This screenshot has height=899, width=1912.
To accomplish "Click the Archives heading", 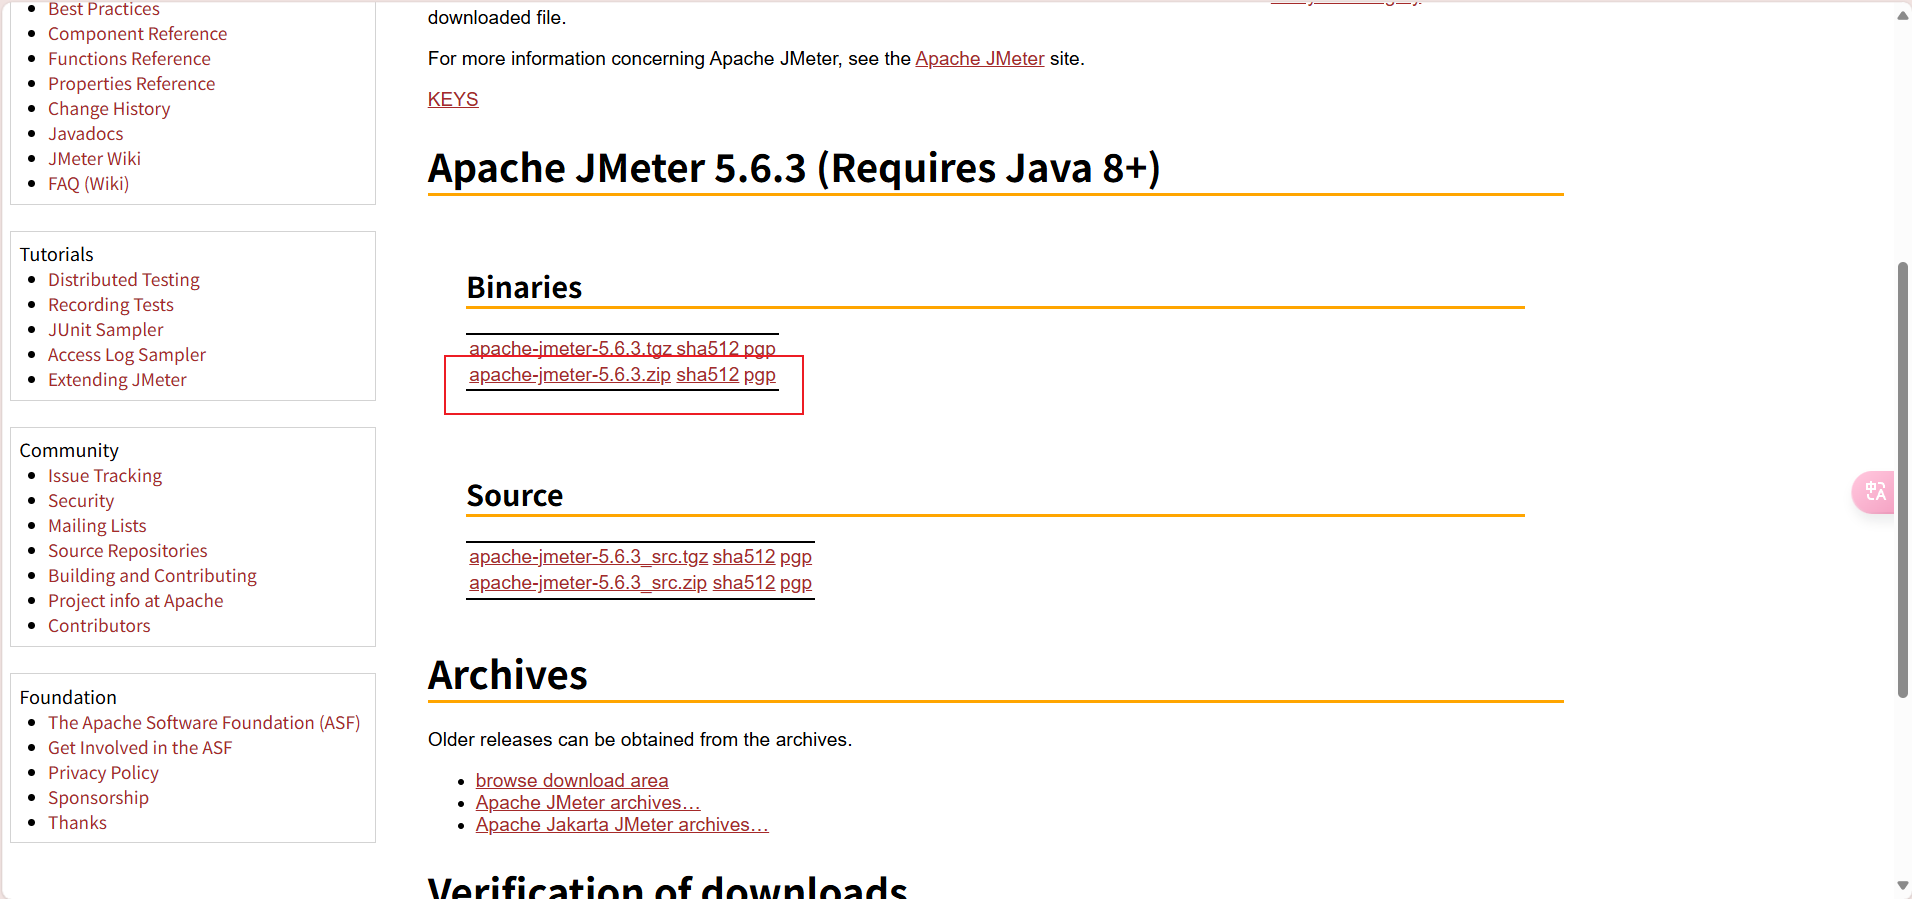I will (508, 676).
